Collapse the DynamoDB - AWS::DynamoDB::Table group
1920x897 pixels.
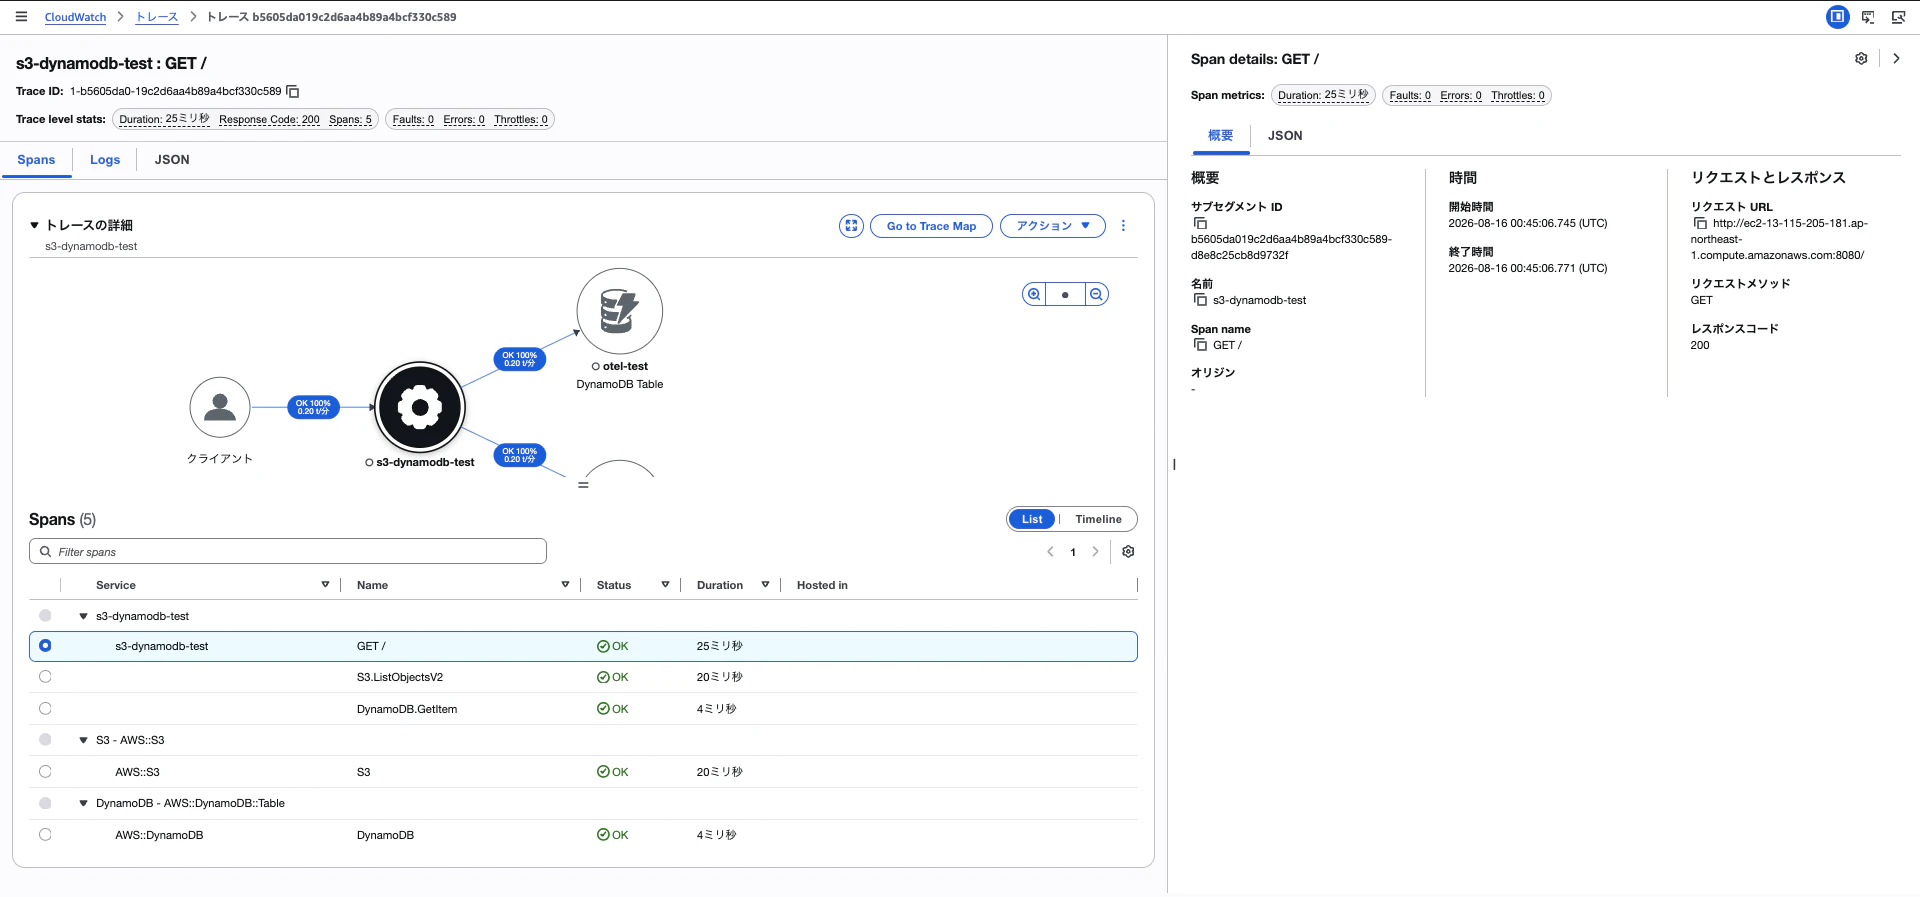click(x=83, y=804)
